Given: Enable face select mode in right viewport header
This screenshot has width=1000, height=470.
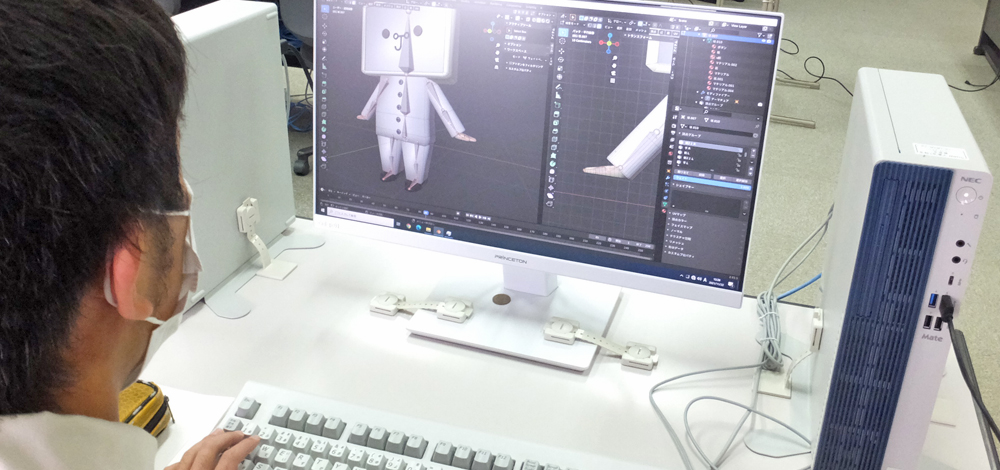Looking at the screenshot, I should point(599,26).
